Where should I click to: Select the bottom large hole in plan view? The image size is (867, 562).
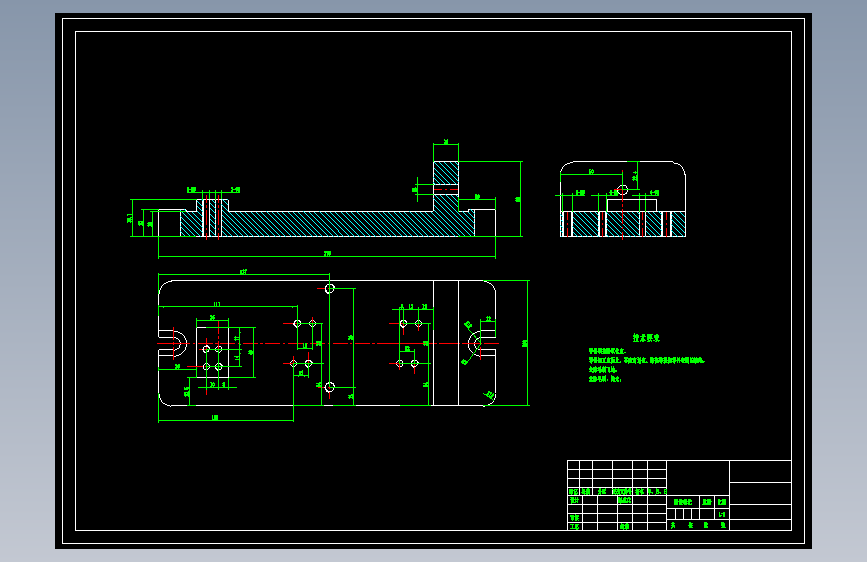coord(330,387)
